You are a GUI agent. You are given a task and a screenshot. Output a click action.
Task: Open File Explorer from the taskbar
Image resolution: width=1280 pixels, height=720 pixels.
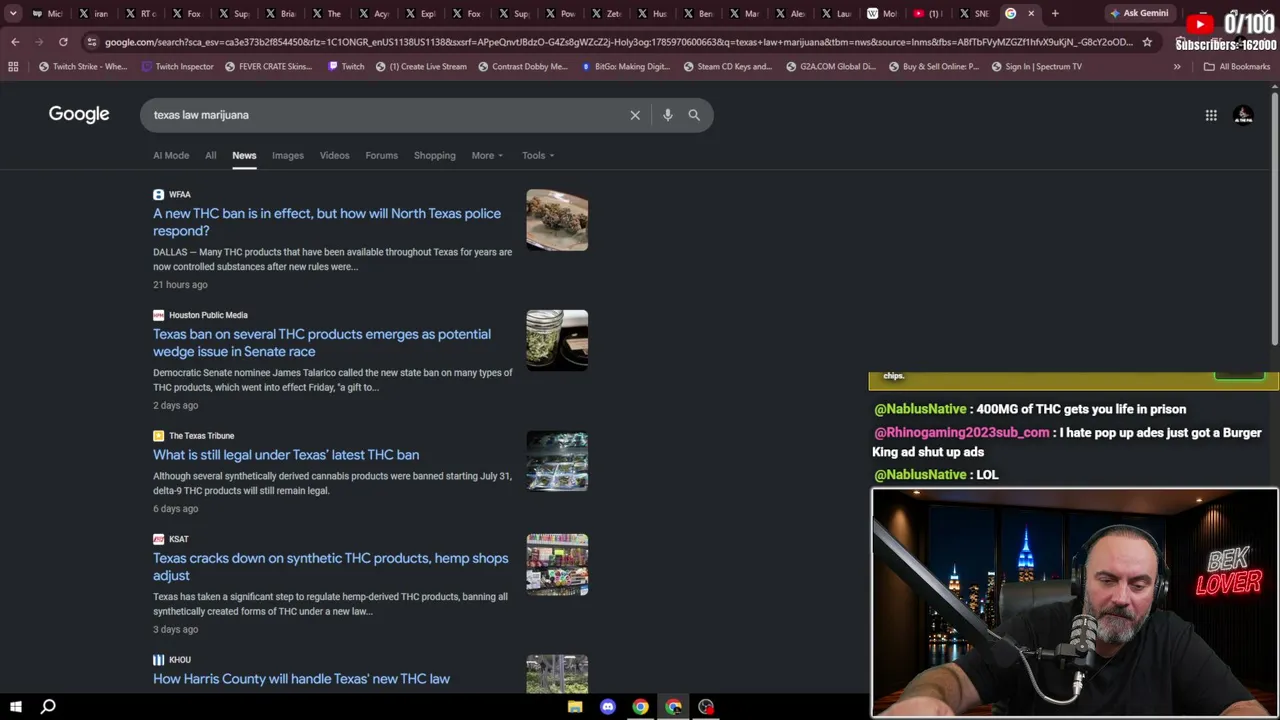tap(575, 707)
